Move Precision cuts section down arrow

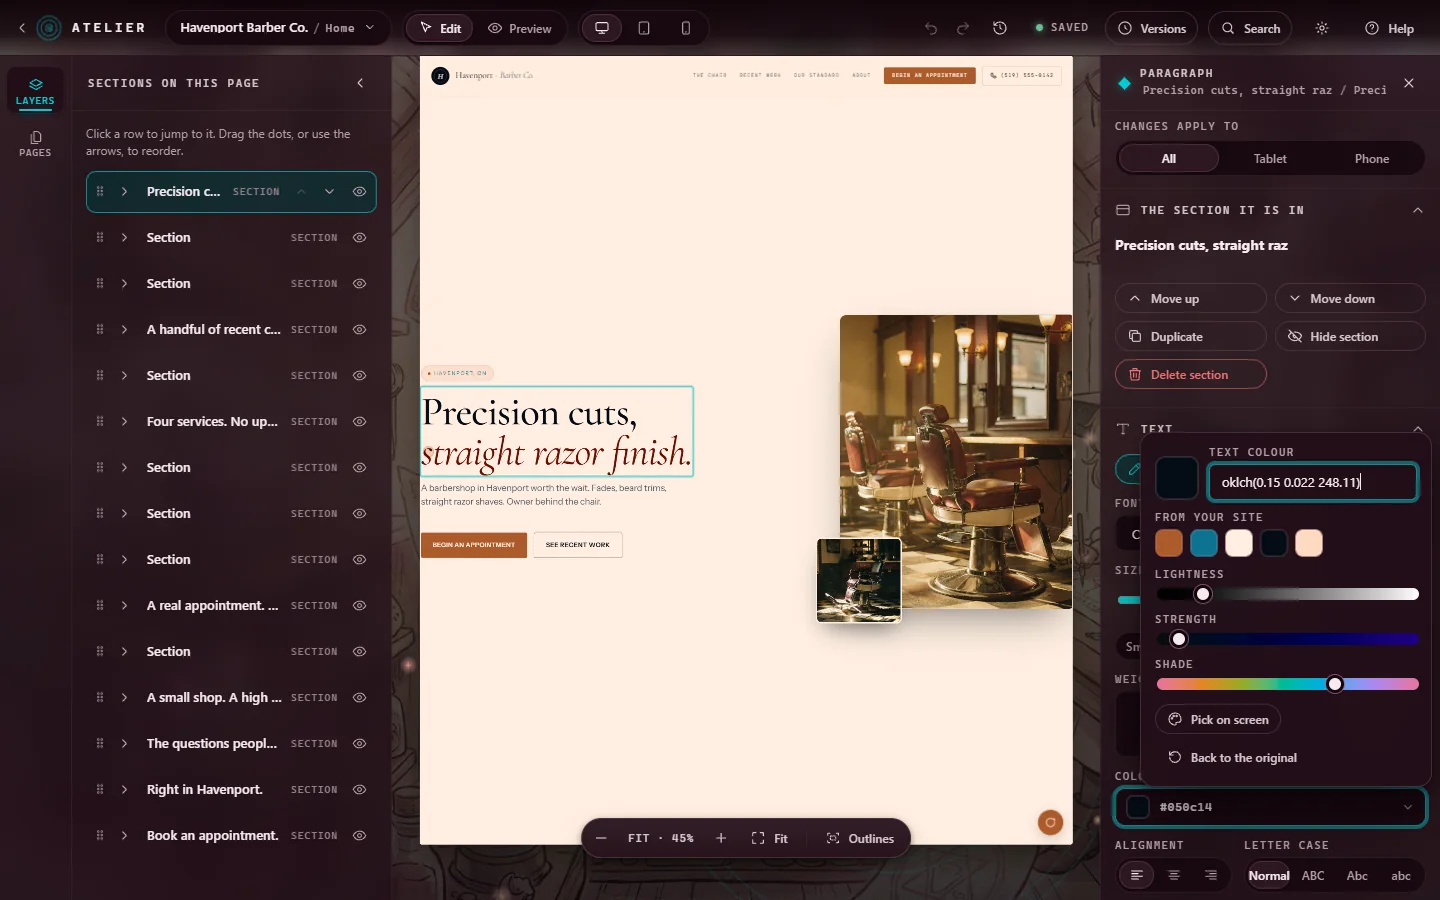pyautogui.click(x=329, y=192)
